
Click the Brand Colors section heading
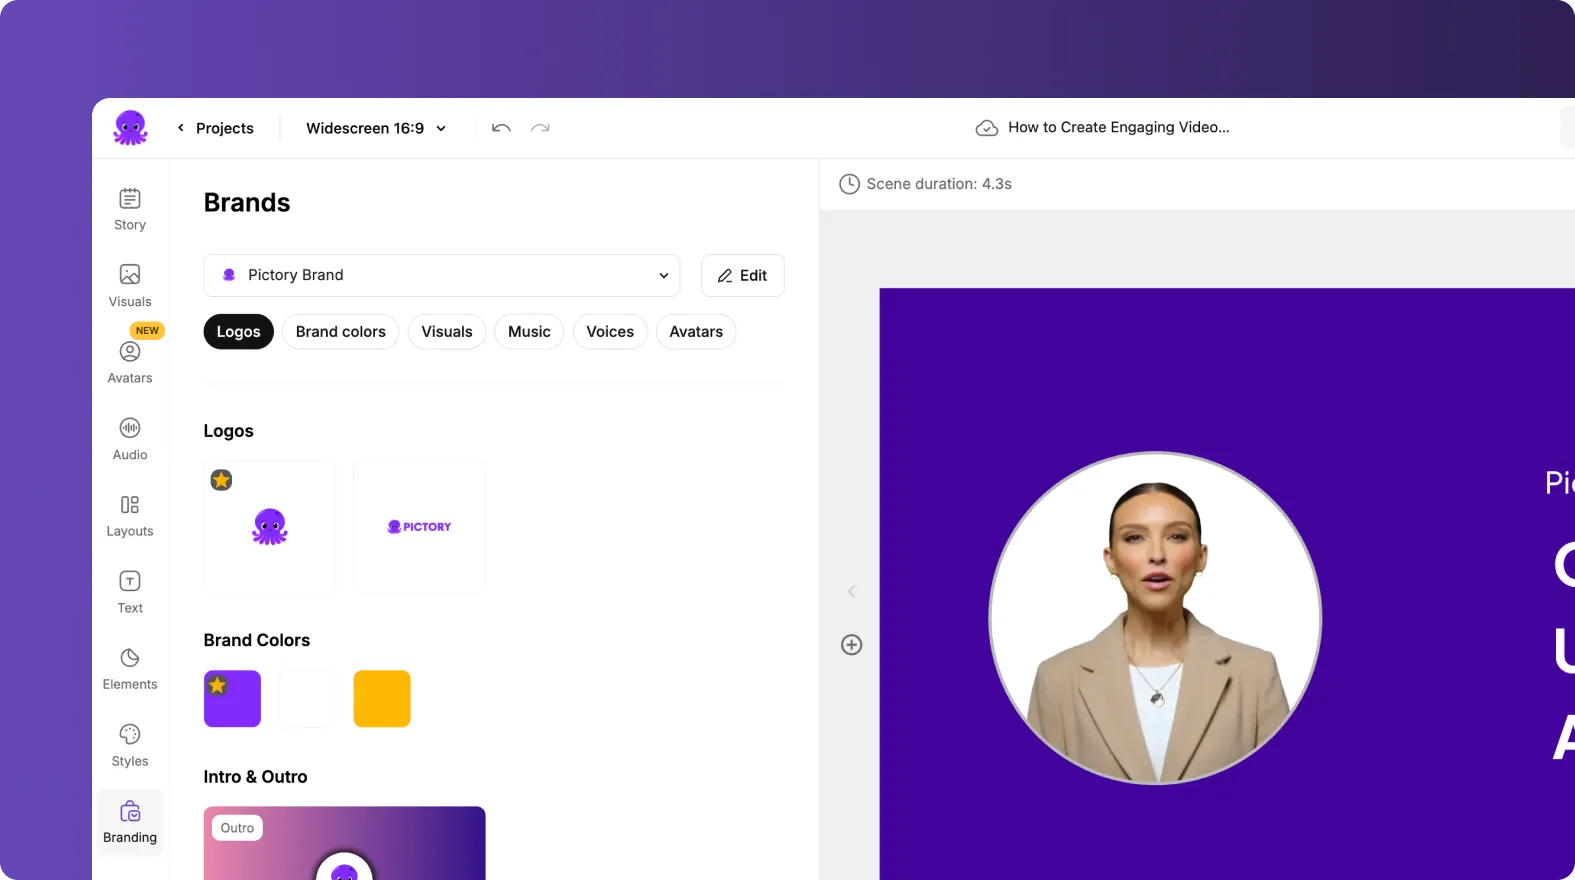pyautogui.click(x=257, y=640)
